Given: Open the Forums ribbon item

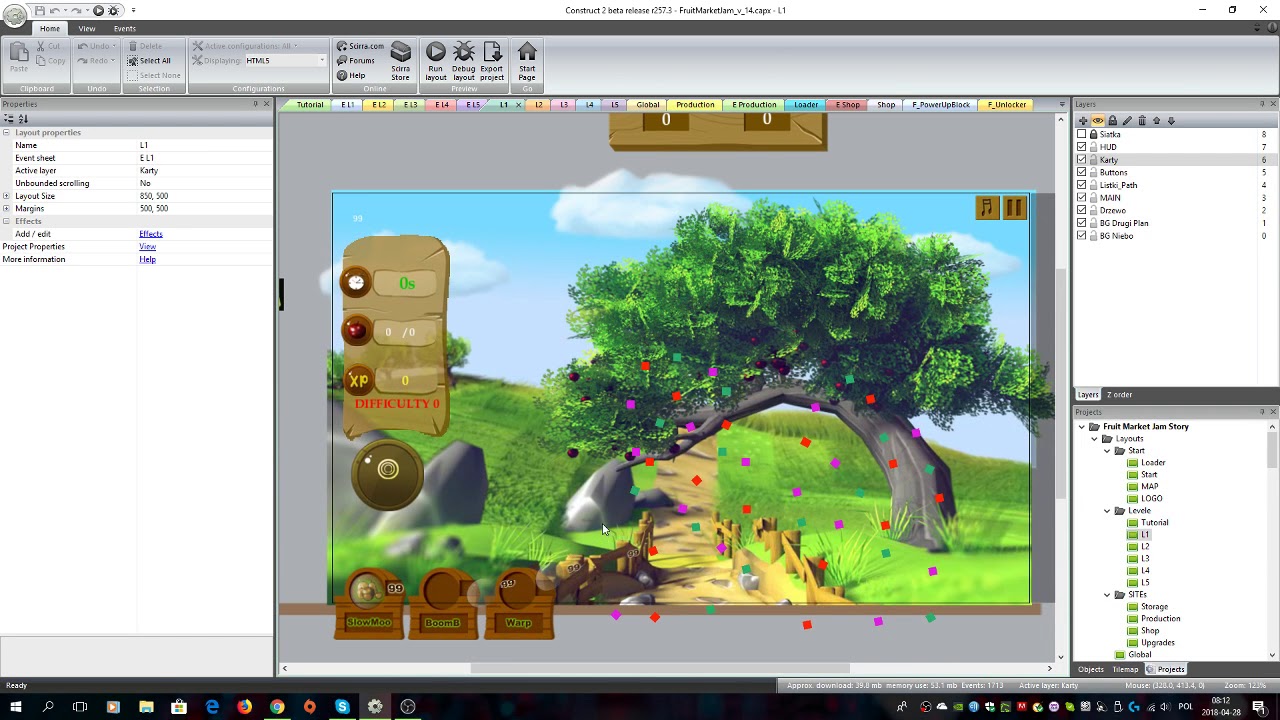Looking at the screenshot, I should (356, 61).
